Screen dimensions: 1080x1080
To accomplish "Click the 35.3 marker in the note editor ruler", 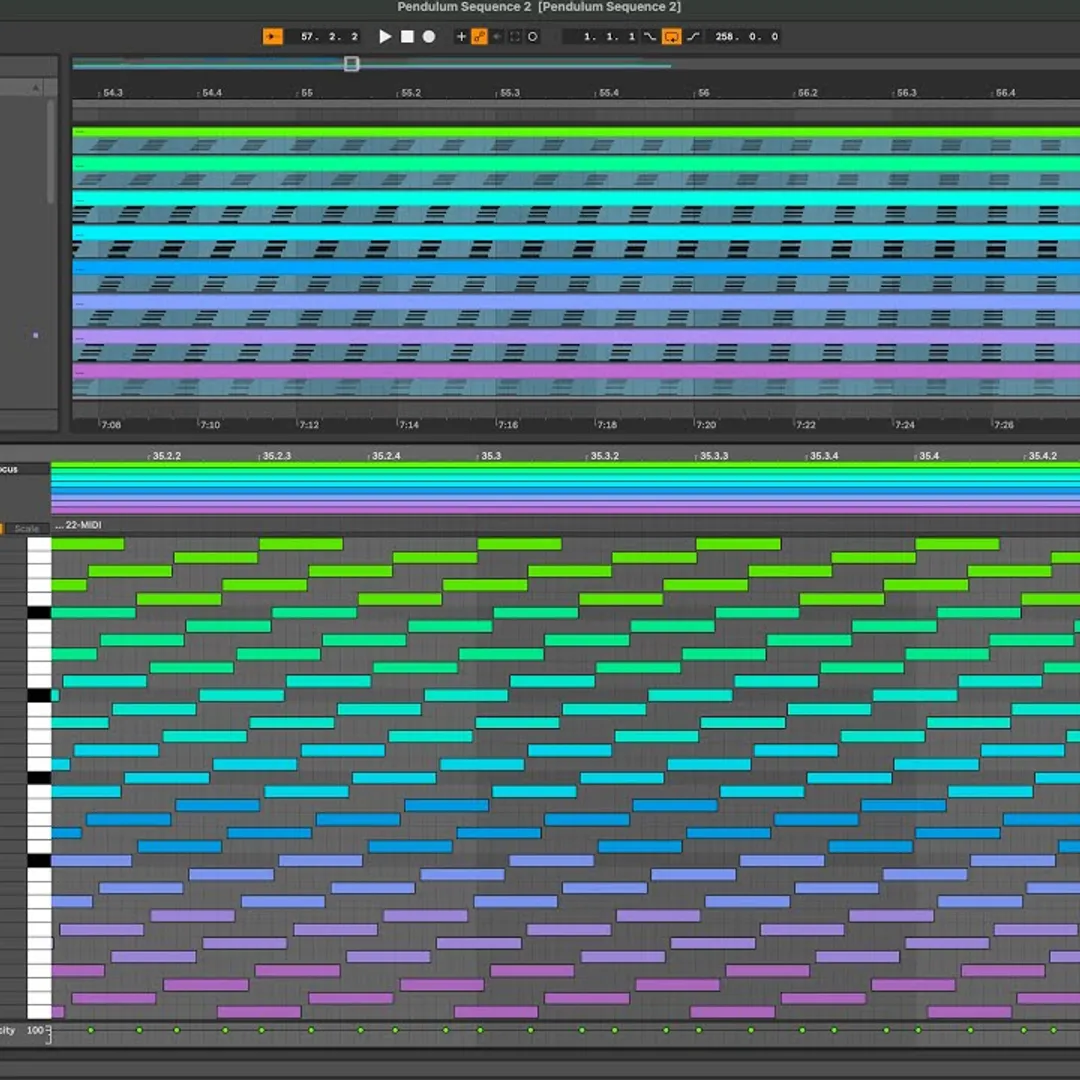I will pyautogui.click(x=491, y=456).
